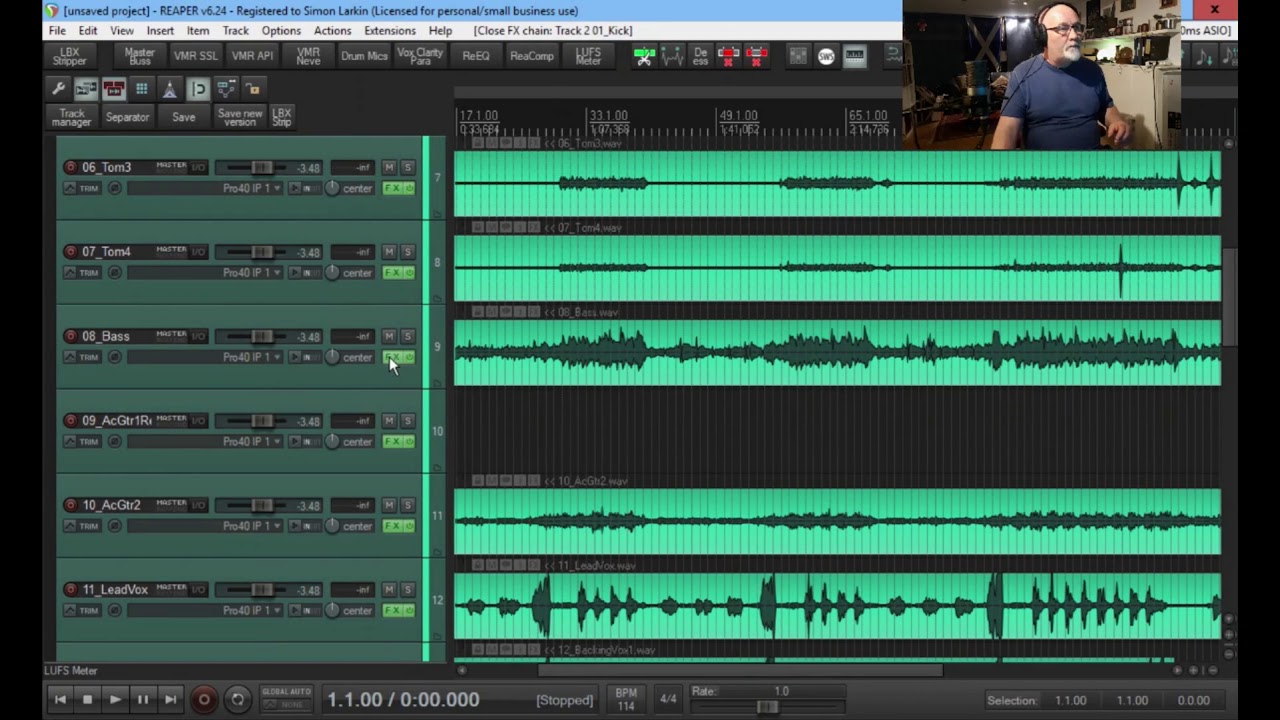Adjust the playback Rate slider

point(767,707)
